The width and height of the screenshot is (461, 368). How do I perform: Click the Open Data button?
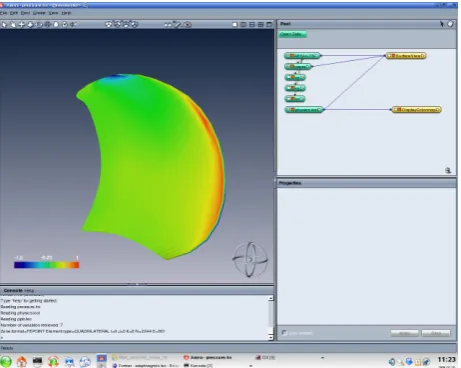coord(292,34)
